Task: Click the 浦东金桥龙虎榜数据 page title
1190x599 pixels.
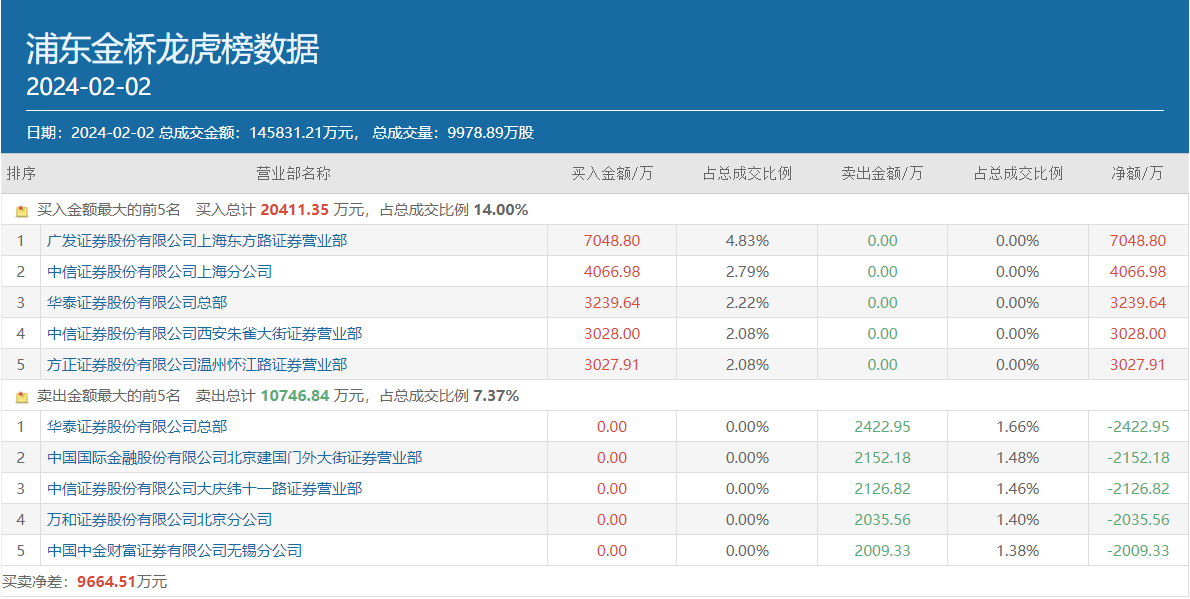Action: coord(172,49)
